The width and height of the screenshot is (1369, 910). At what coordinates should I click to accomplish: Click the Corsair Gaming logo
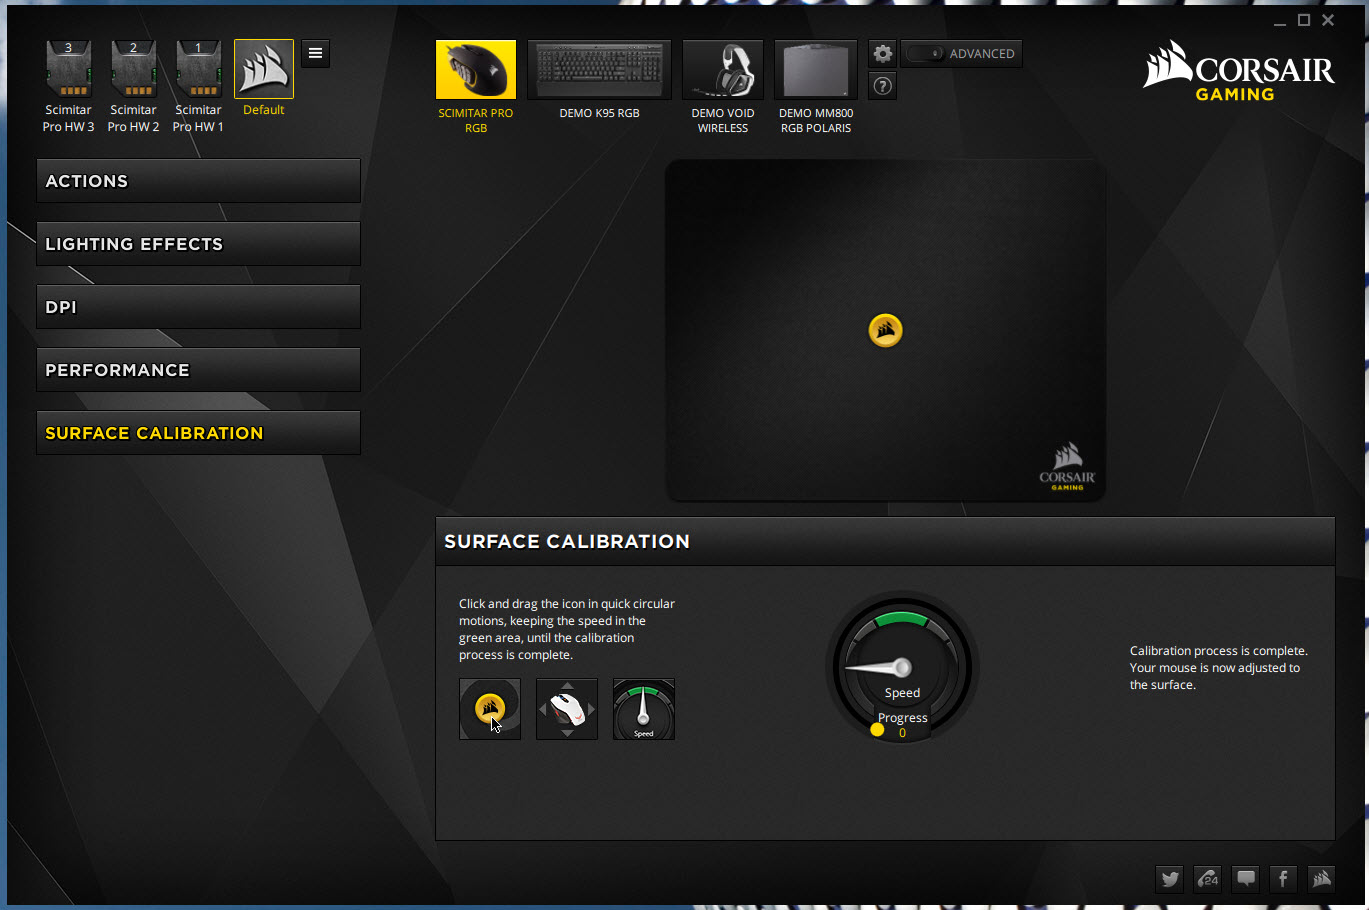point(1239,71)
